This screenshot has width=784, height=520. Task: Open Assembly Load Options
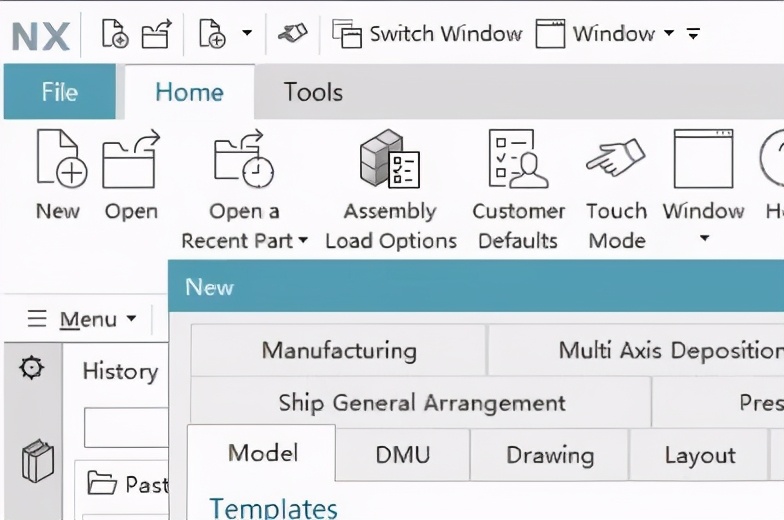click(x=391, y=190)
